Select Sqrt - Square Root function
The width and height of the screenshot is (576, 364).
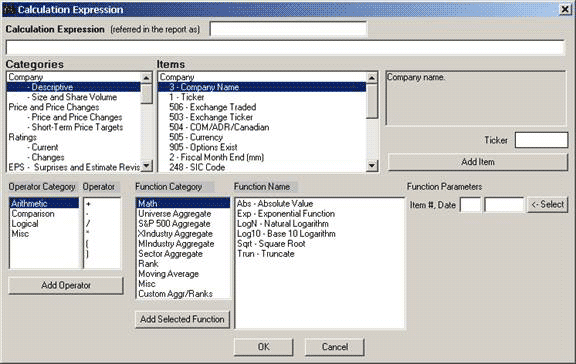click(x=320, y=244)
